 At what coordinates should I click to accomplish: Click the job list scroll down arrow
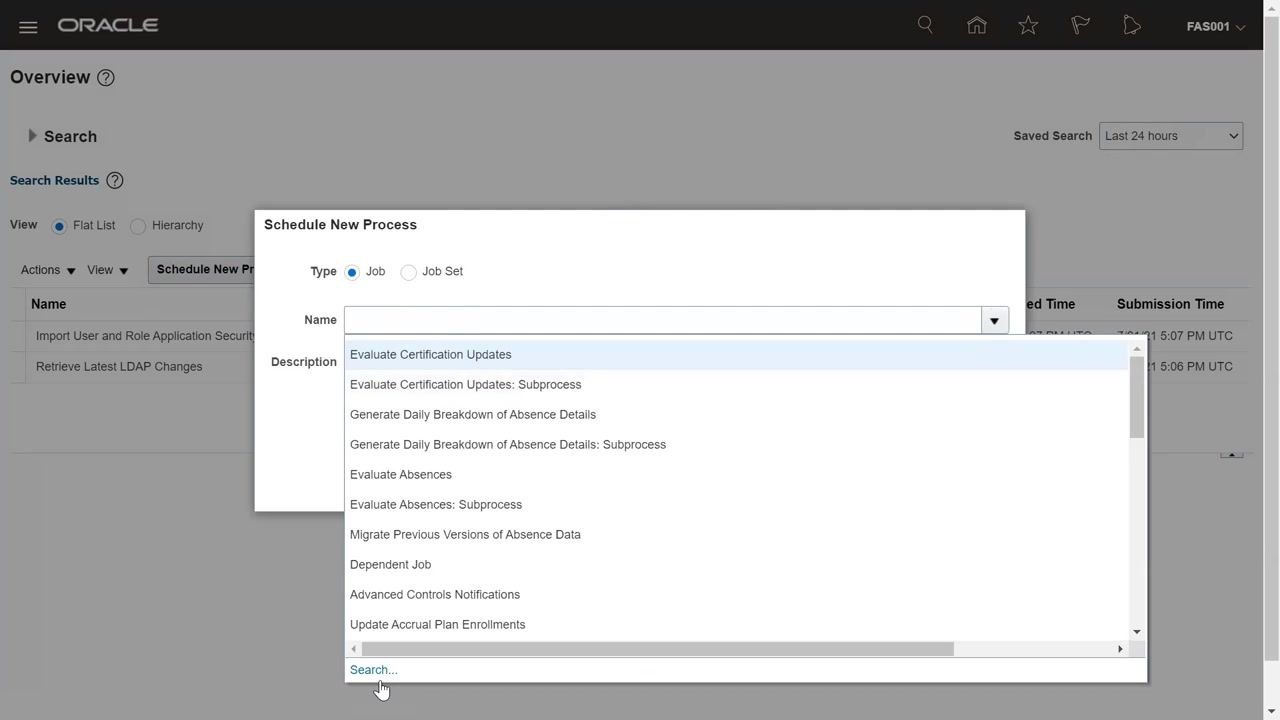tap(1137, 632)
